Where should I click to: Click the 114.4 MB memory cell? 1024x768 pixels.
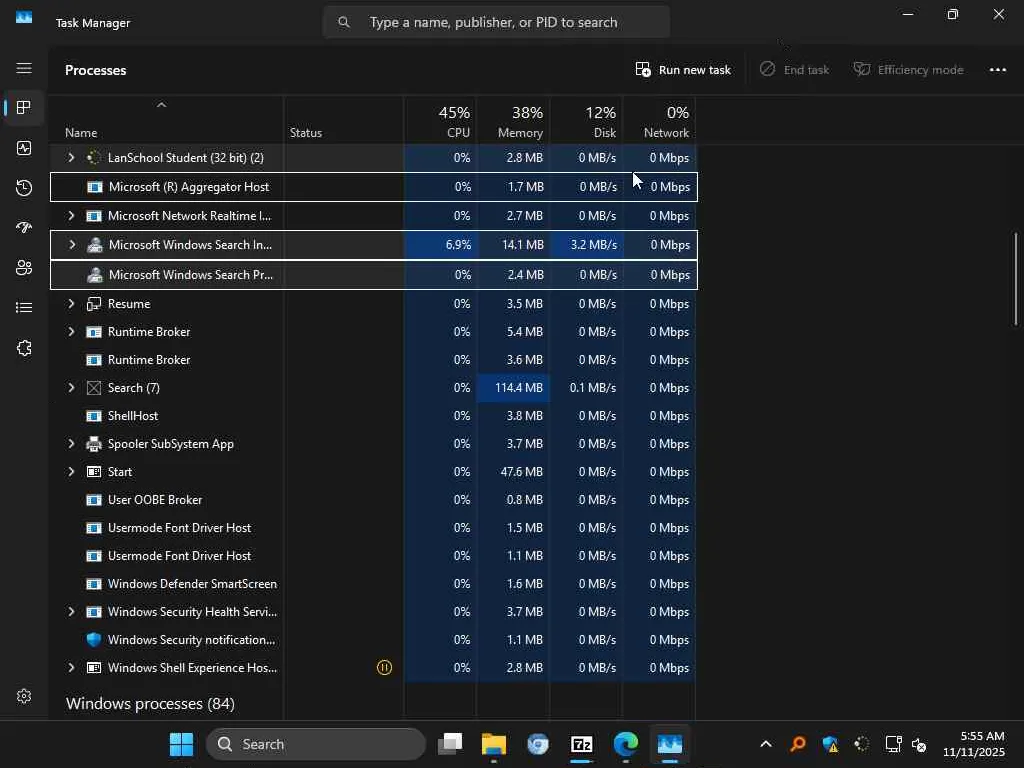pyautogui.click(x=513, y=388)
